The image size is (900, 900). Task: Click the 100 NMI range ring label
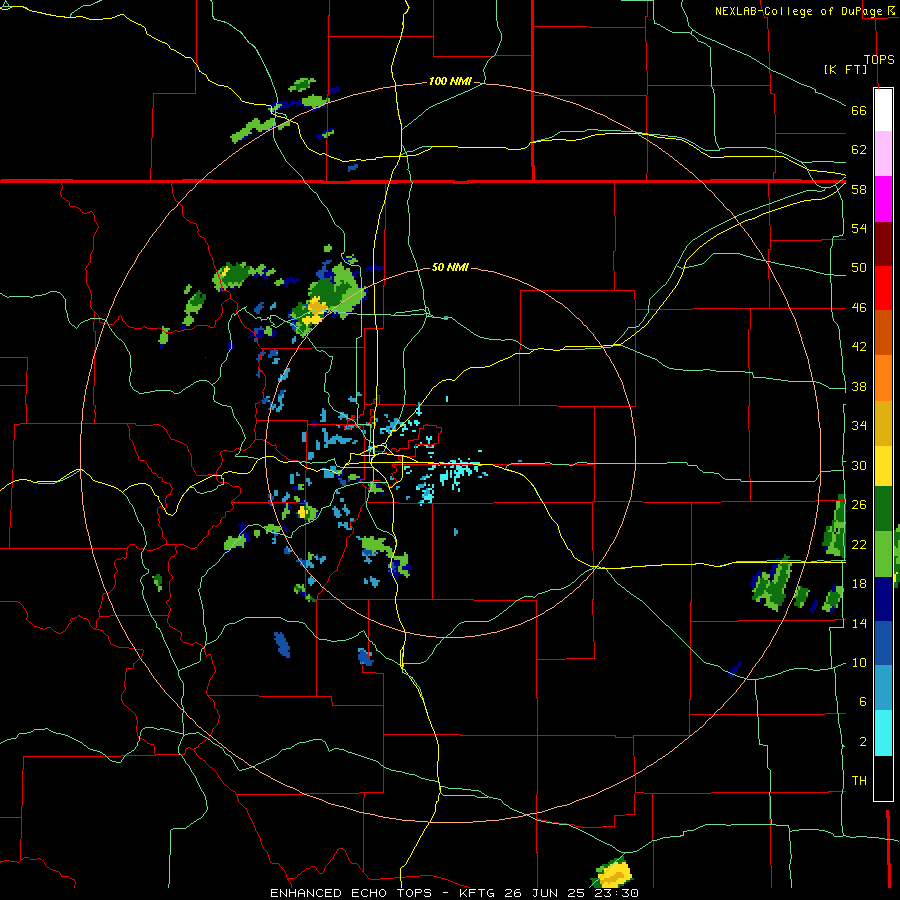tap(450, 82)
